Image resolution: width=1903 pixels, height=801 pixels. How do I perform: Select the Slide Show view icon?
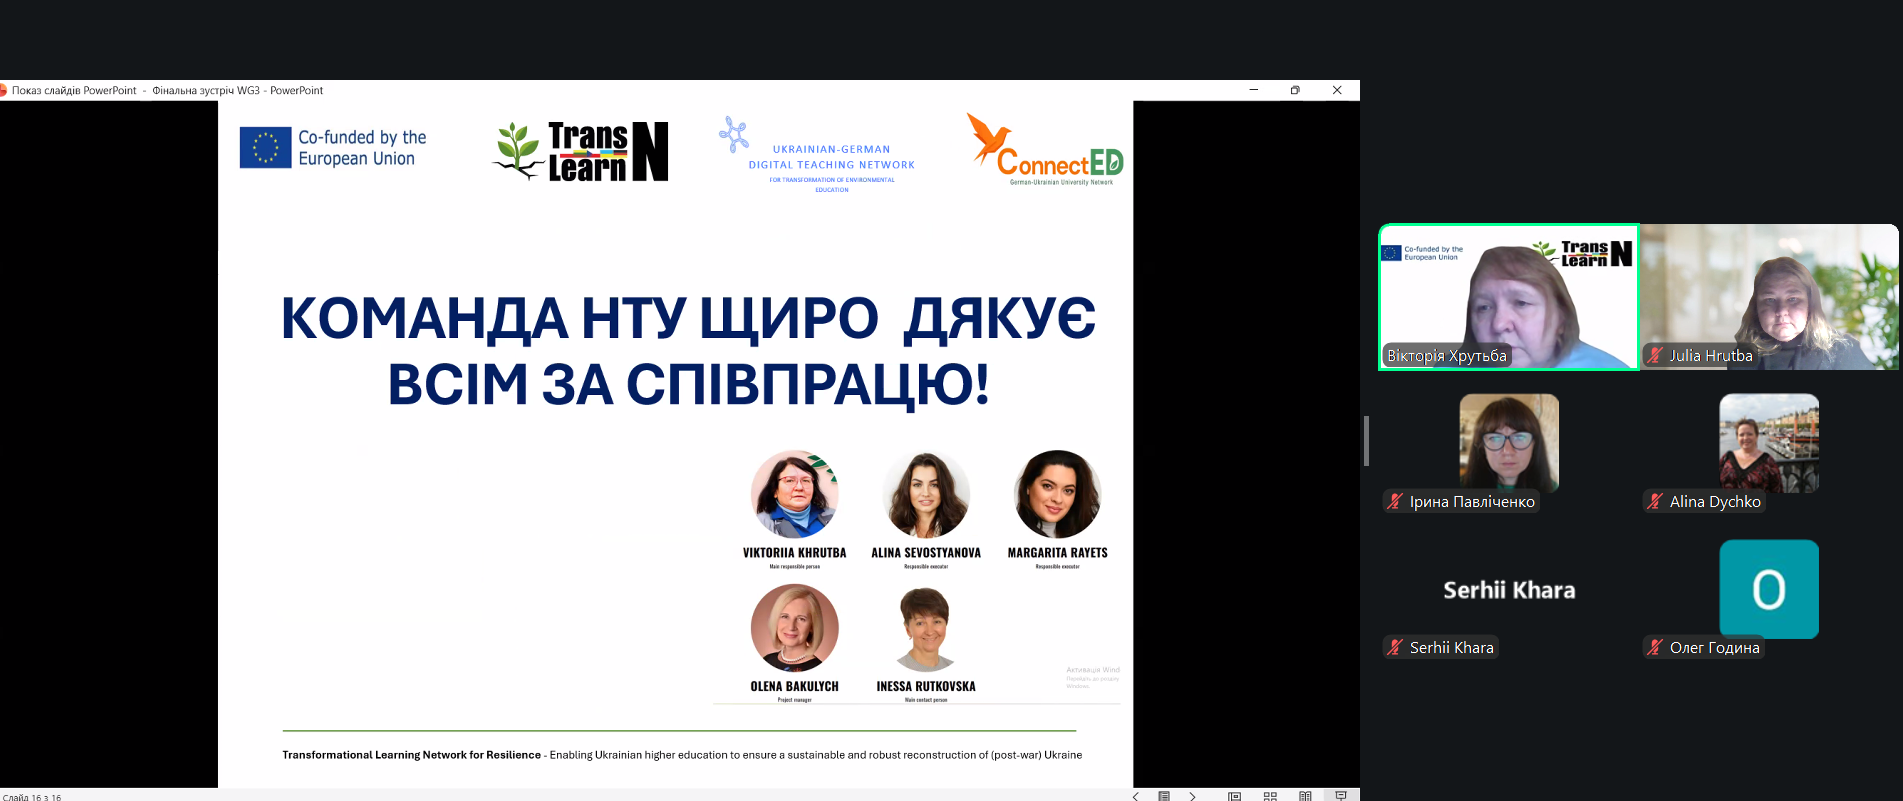[1341, 796]
